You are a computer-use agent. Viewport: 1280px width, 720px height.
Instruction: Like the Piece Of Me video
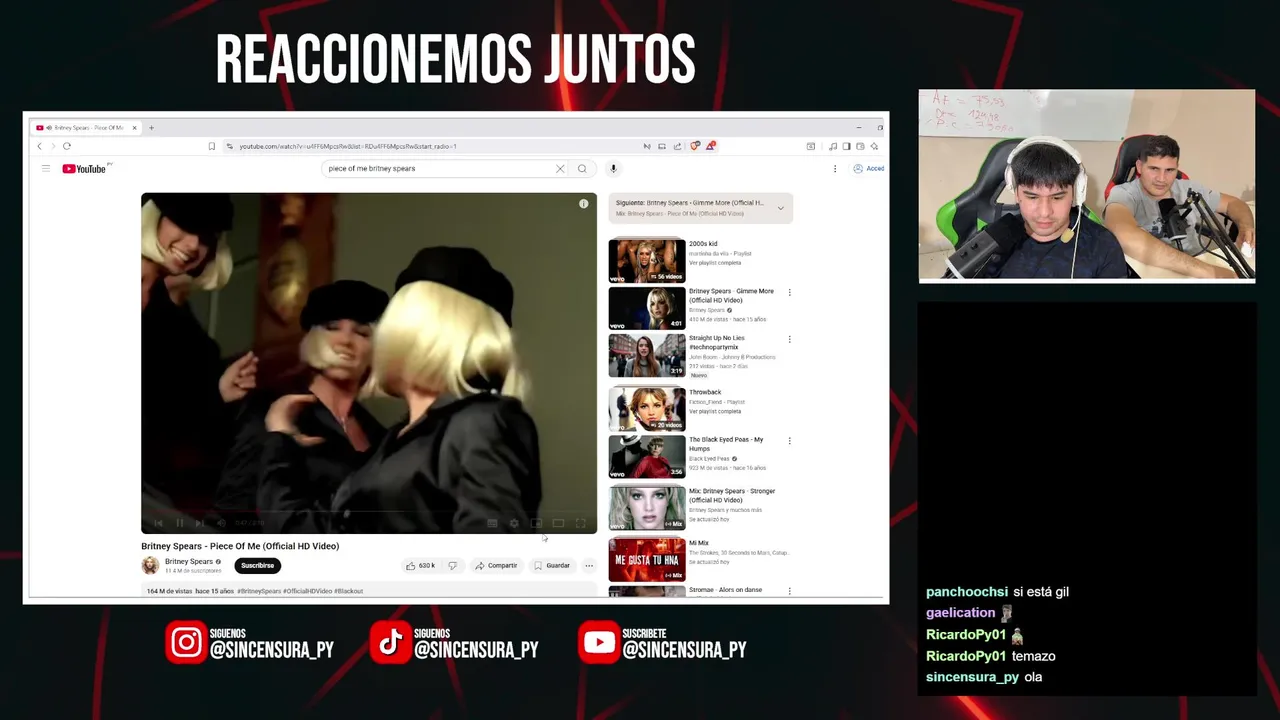tap(420, 566)
